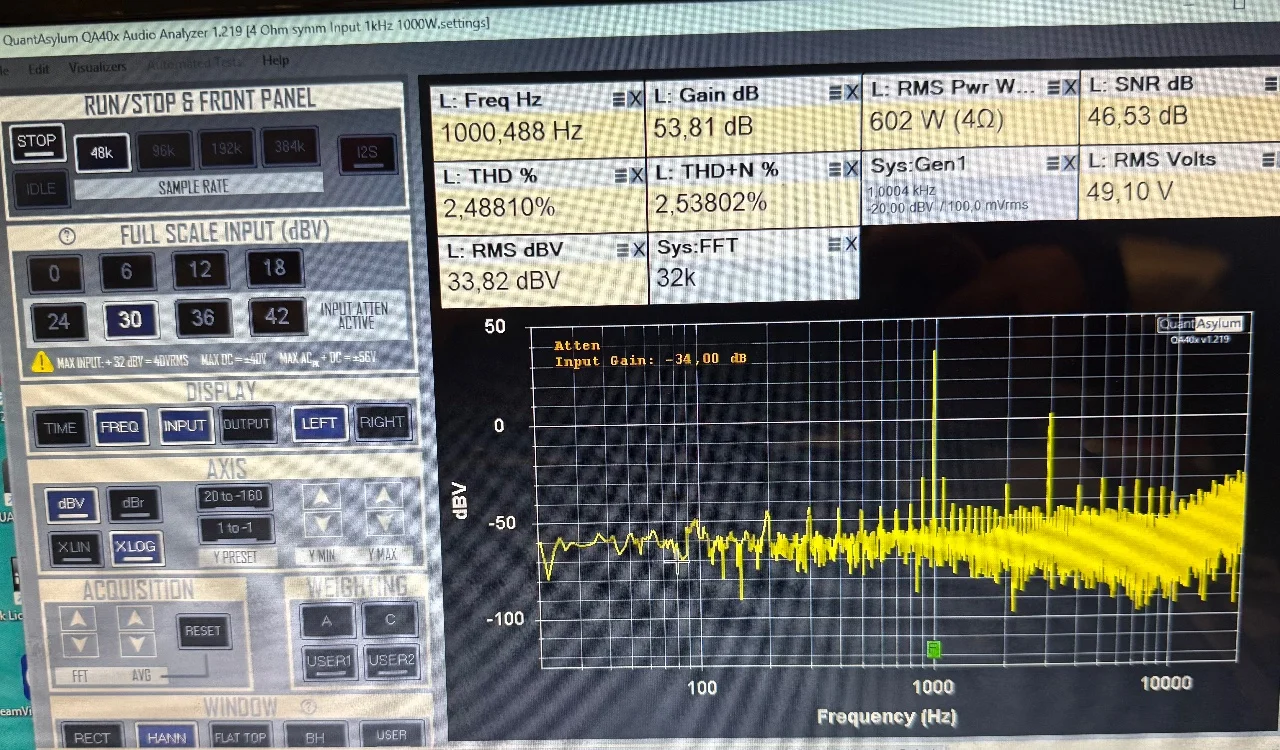Close the L: RMS Pwr W tile
Viewport: 1280px width, 750px height.
1071,88
